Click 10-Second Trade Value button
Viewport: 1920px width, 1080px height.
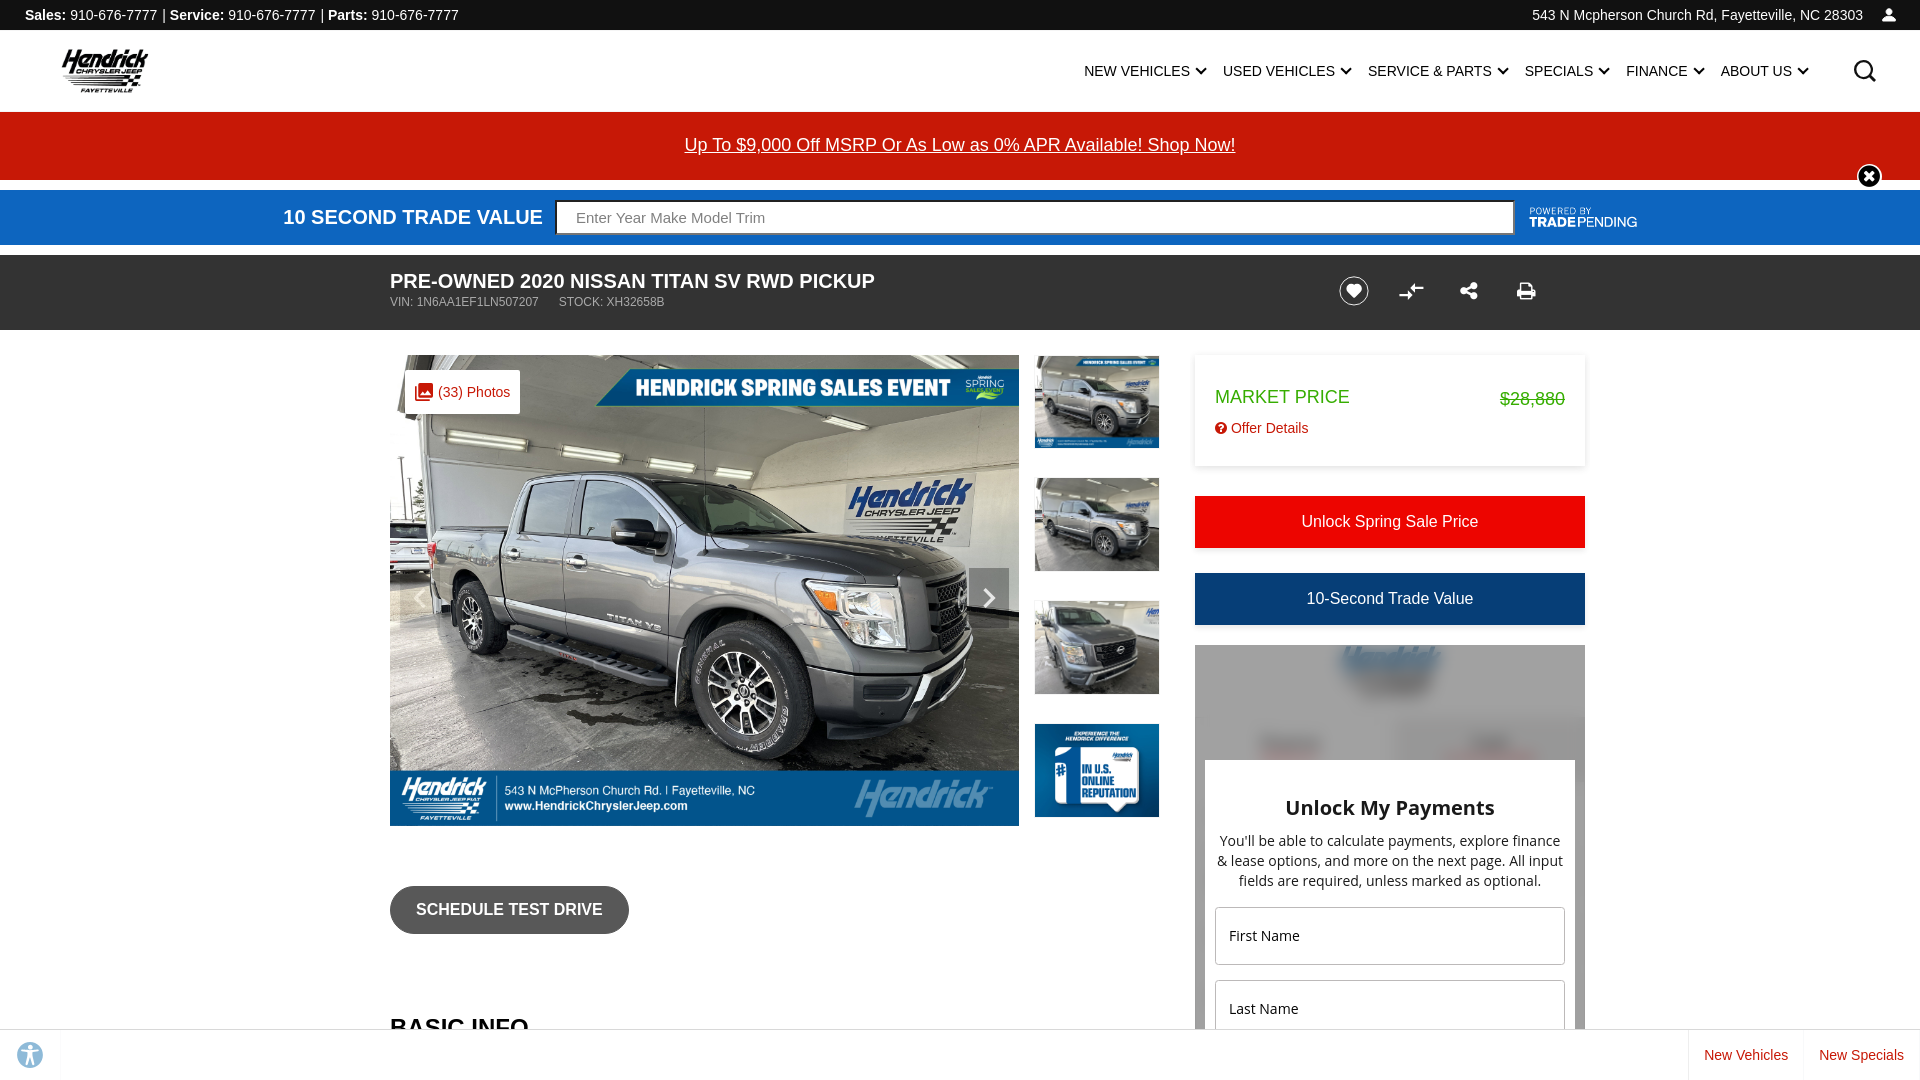click(x=1390, y=599)
